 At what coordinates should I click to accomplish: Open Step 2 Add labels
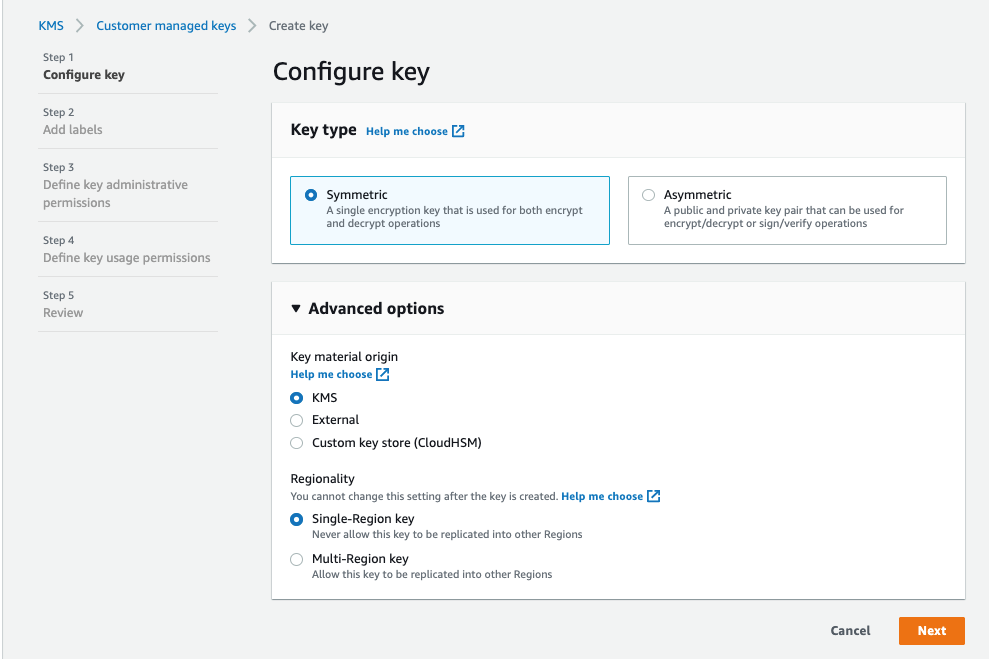coord(71,129)
